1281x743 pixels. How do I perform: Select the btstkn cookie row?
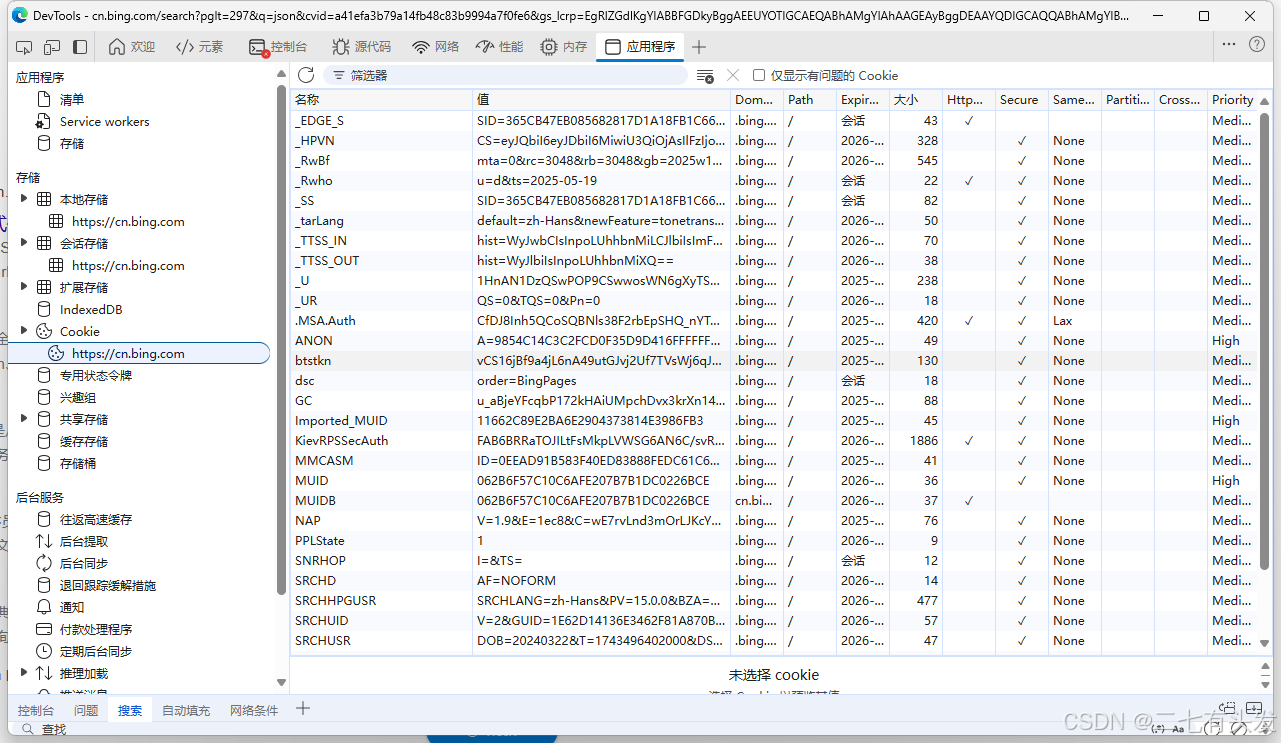tap(774, 360)
